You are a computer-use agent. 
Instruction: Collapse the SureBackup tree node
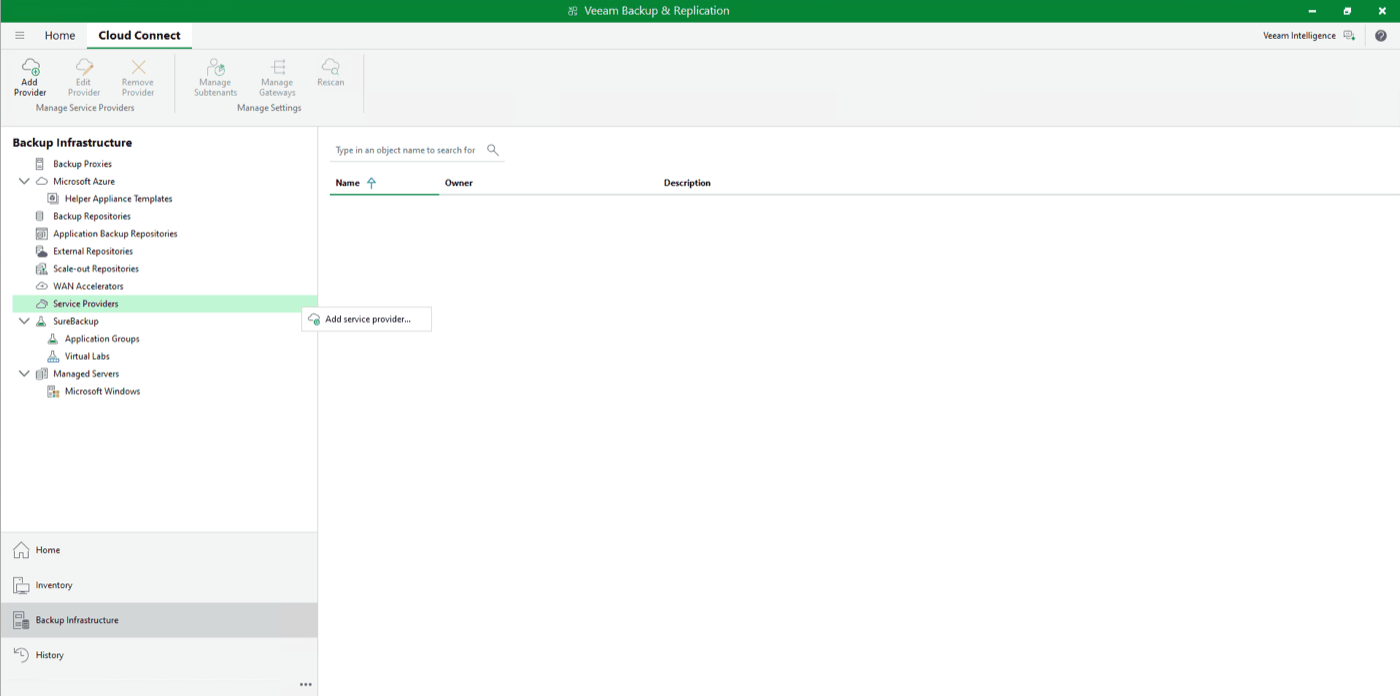click(x=24, y=321)
